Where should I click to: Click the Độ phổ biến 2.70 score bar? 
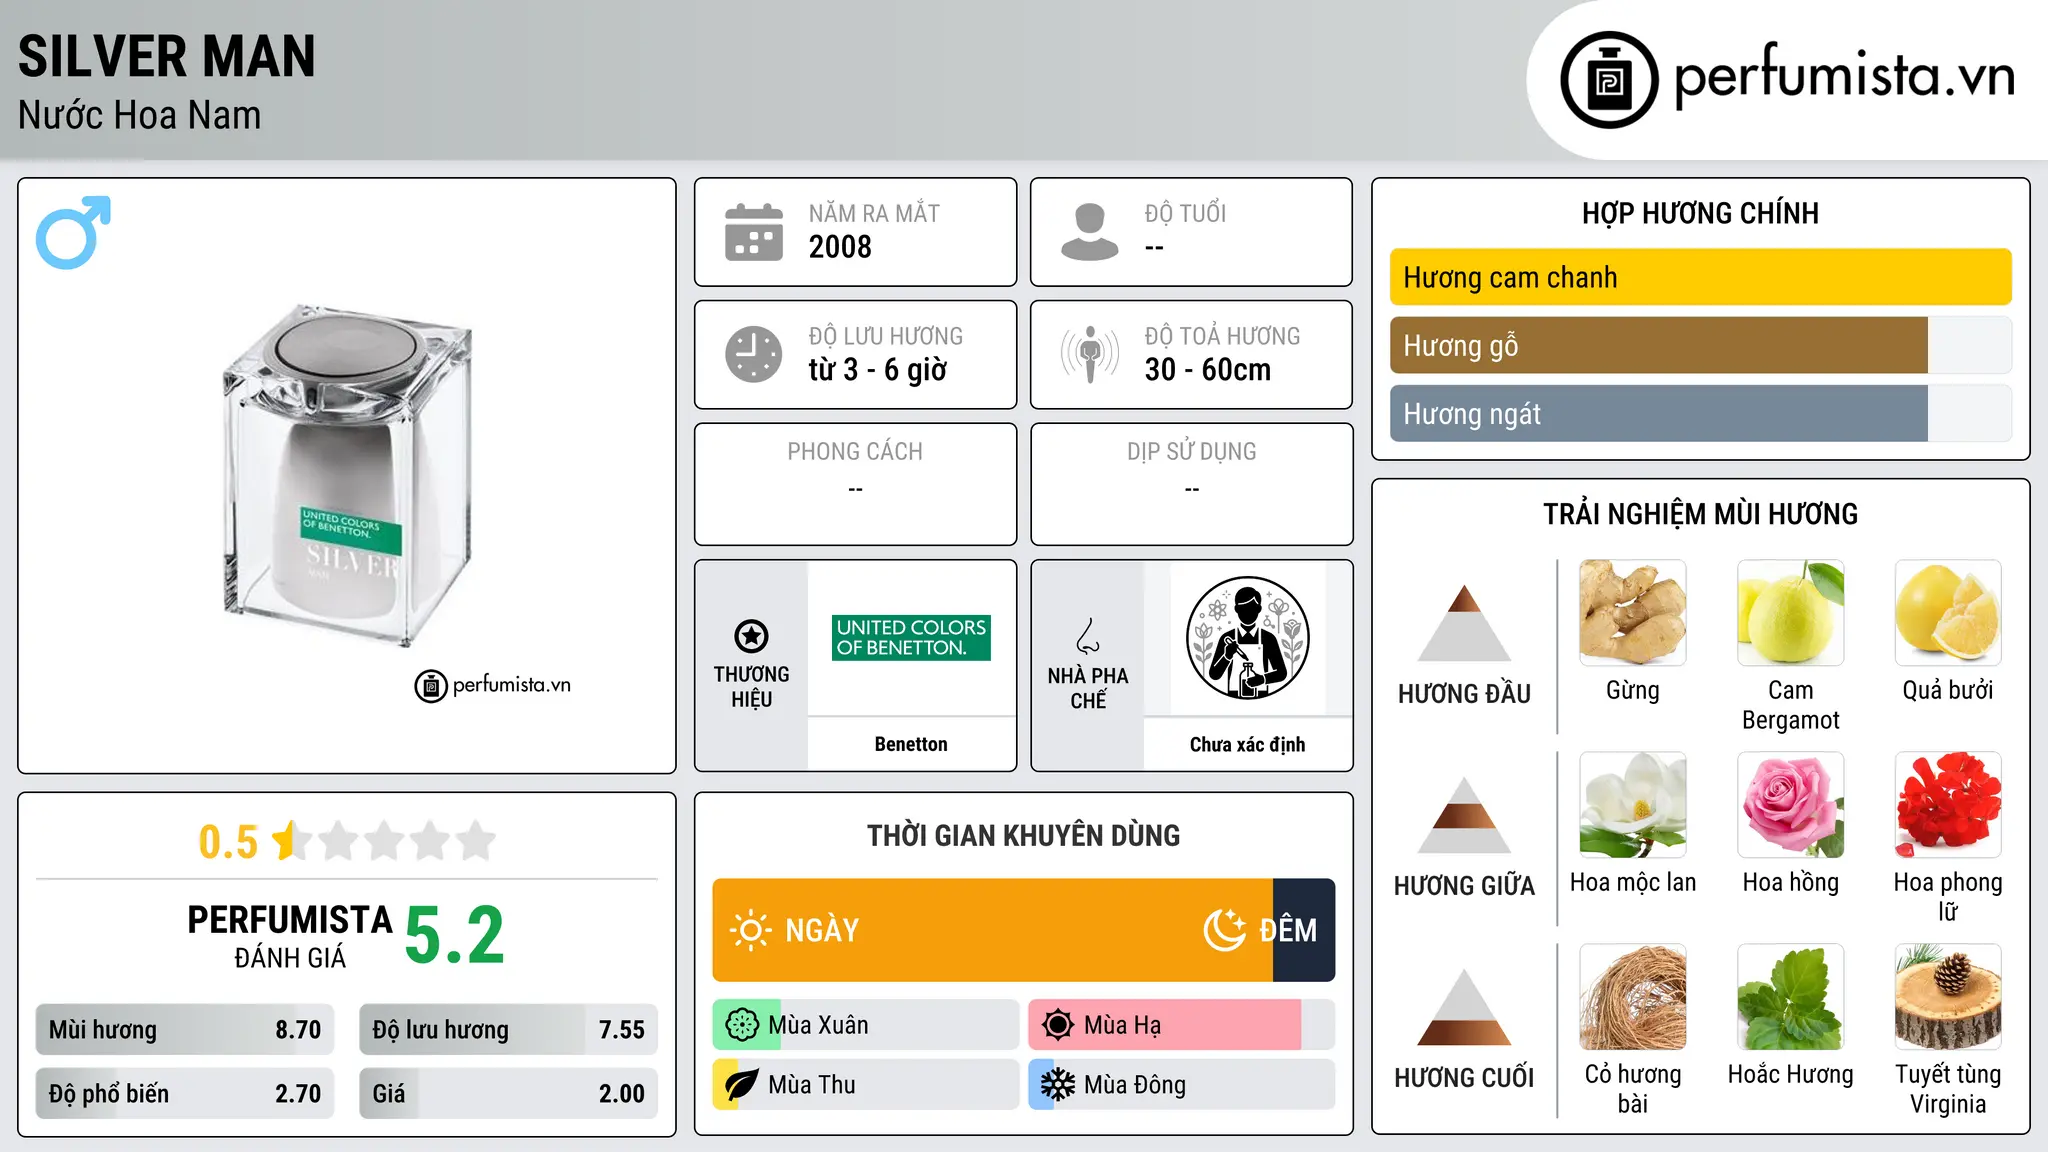185,1094
